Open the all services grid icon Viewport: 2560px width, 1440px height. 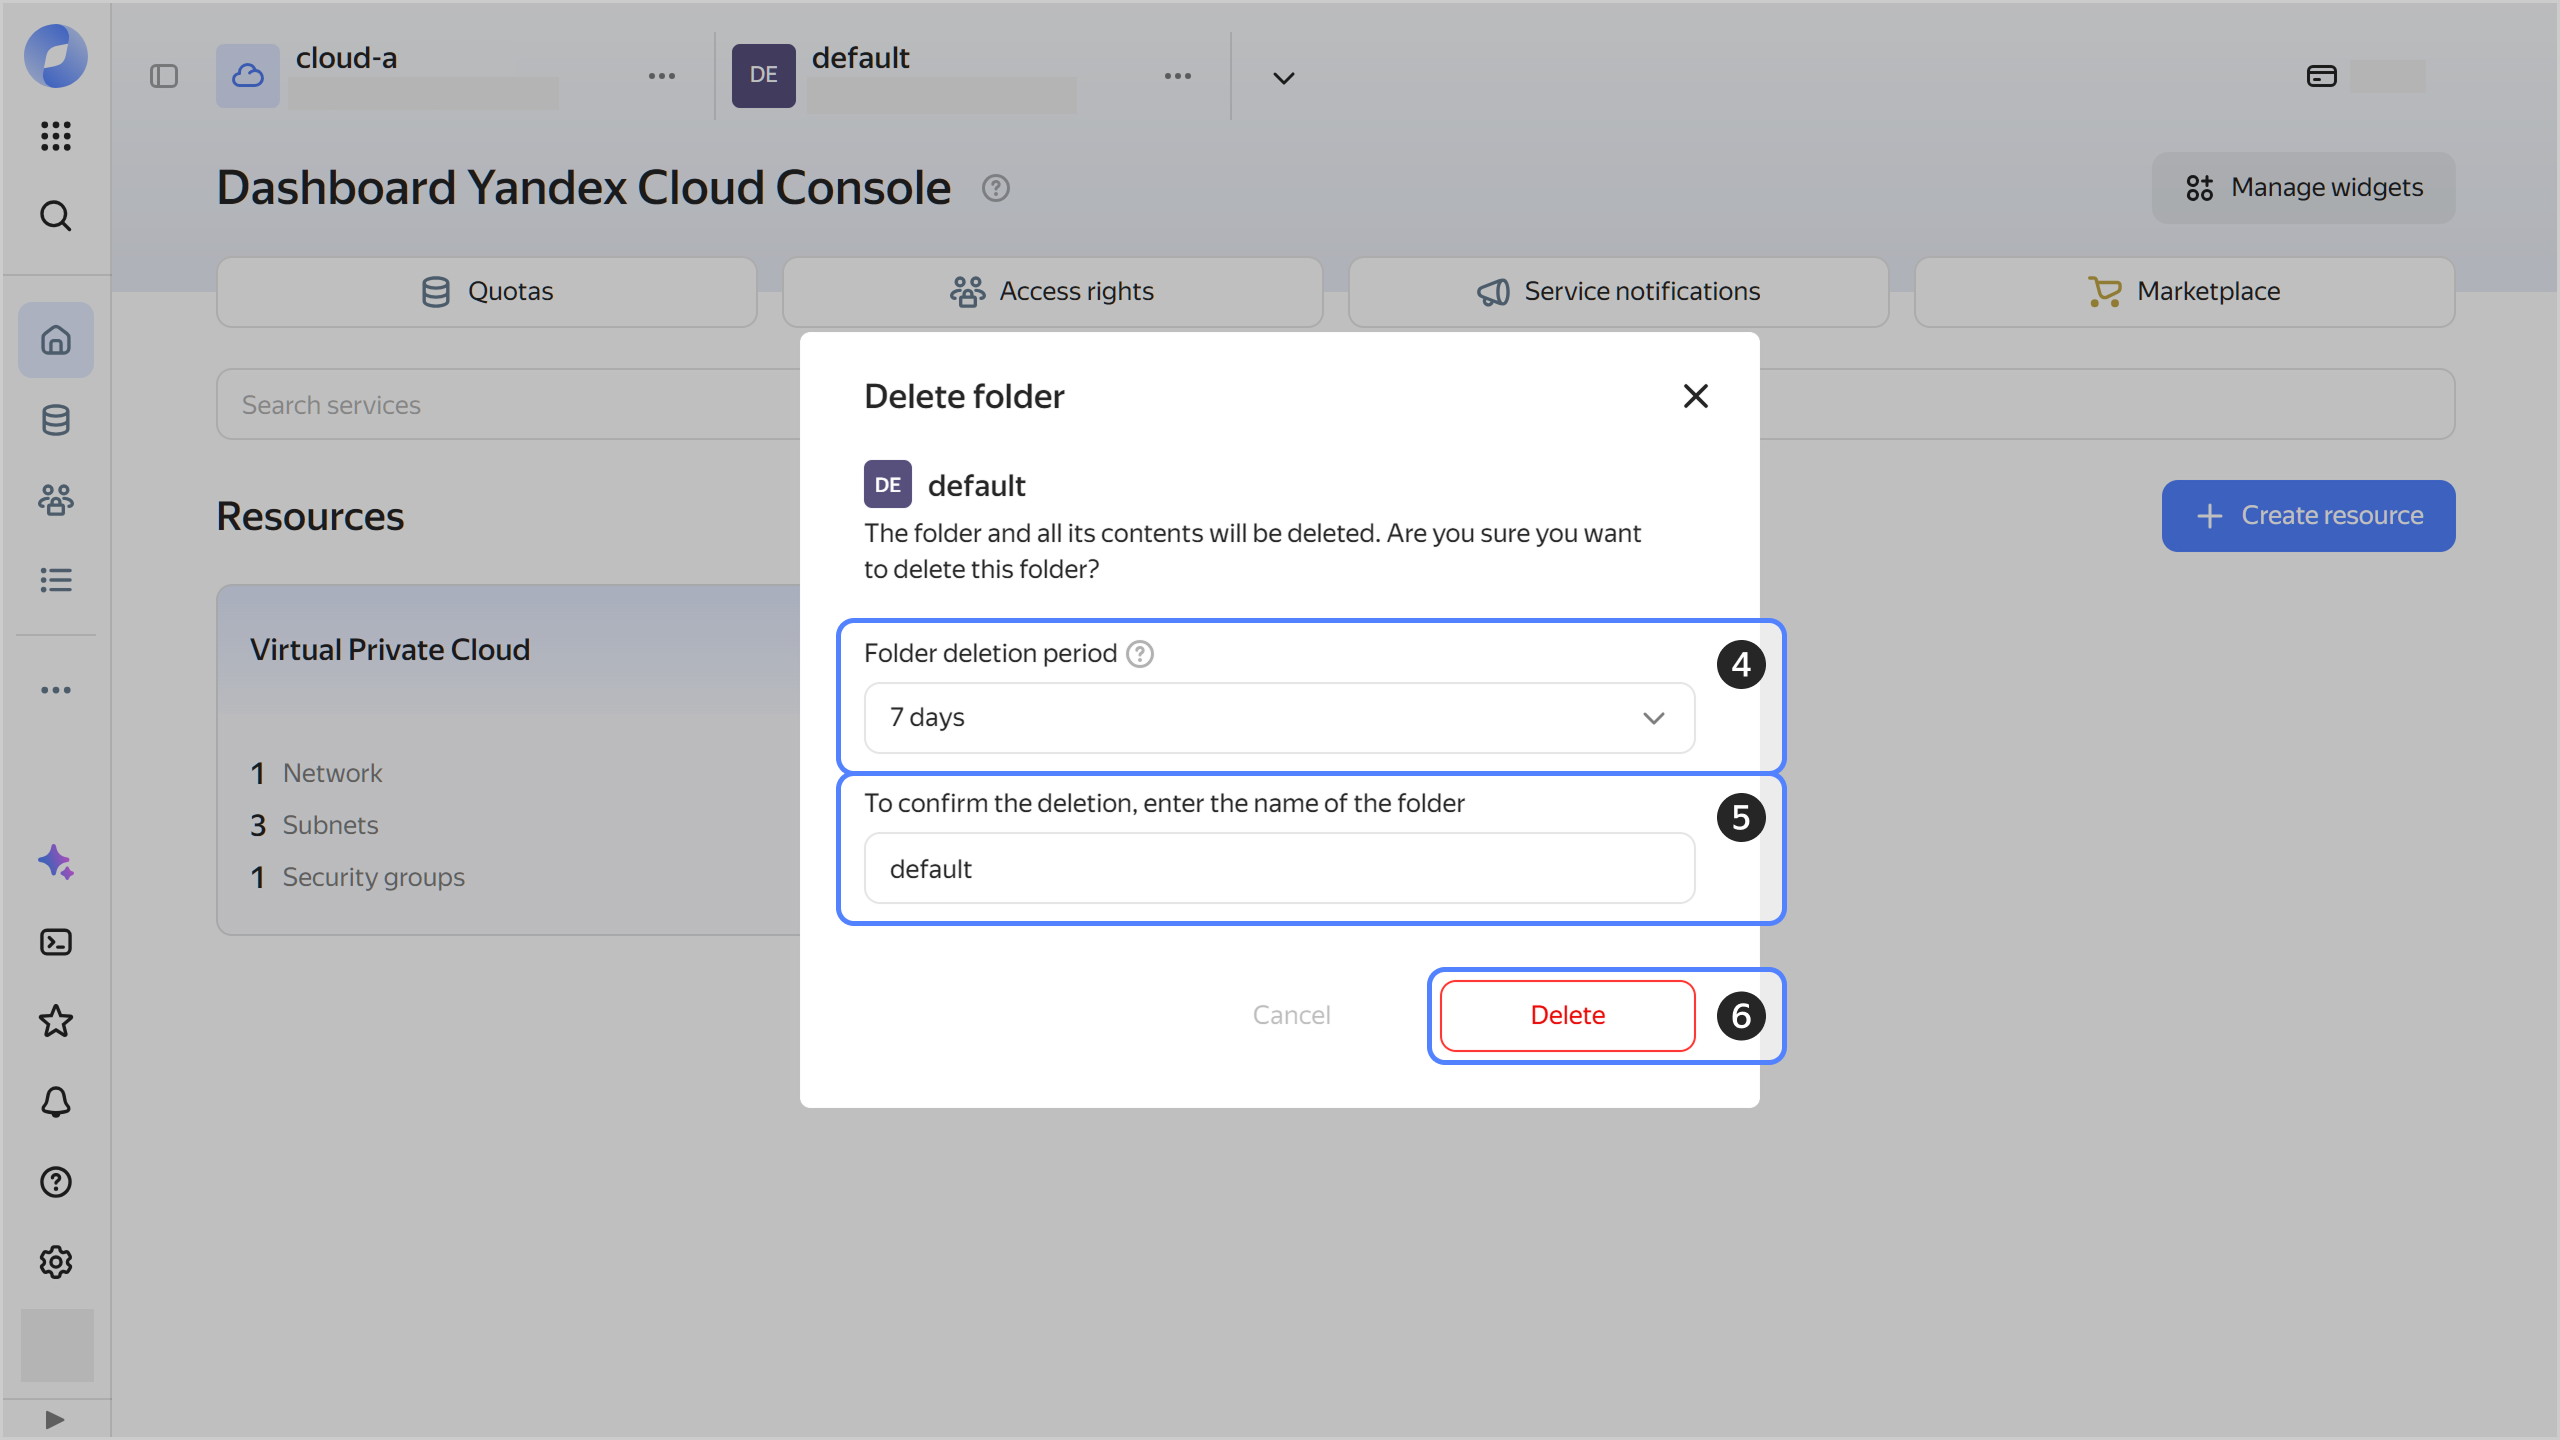click(x=56, y=135)
